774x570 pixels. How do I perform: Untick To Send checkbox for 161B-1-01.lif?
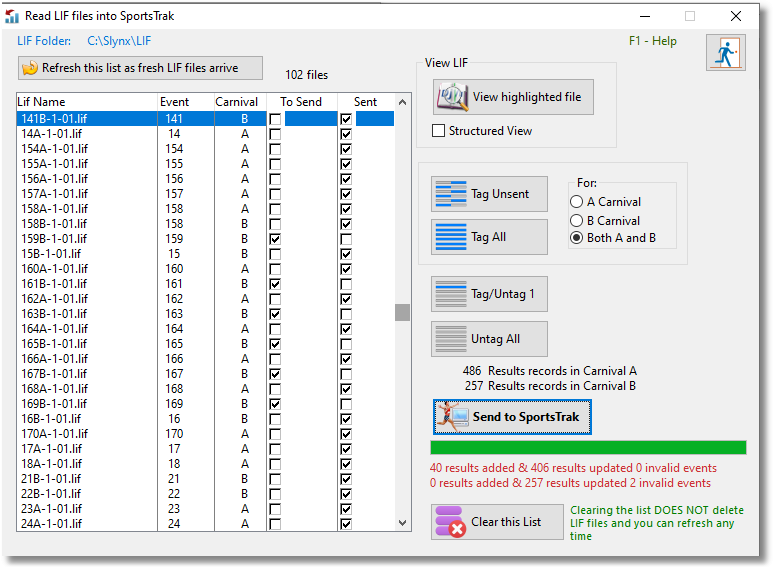[275, 284]
